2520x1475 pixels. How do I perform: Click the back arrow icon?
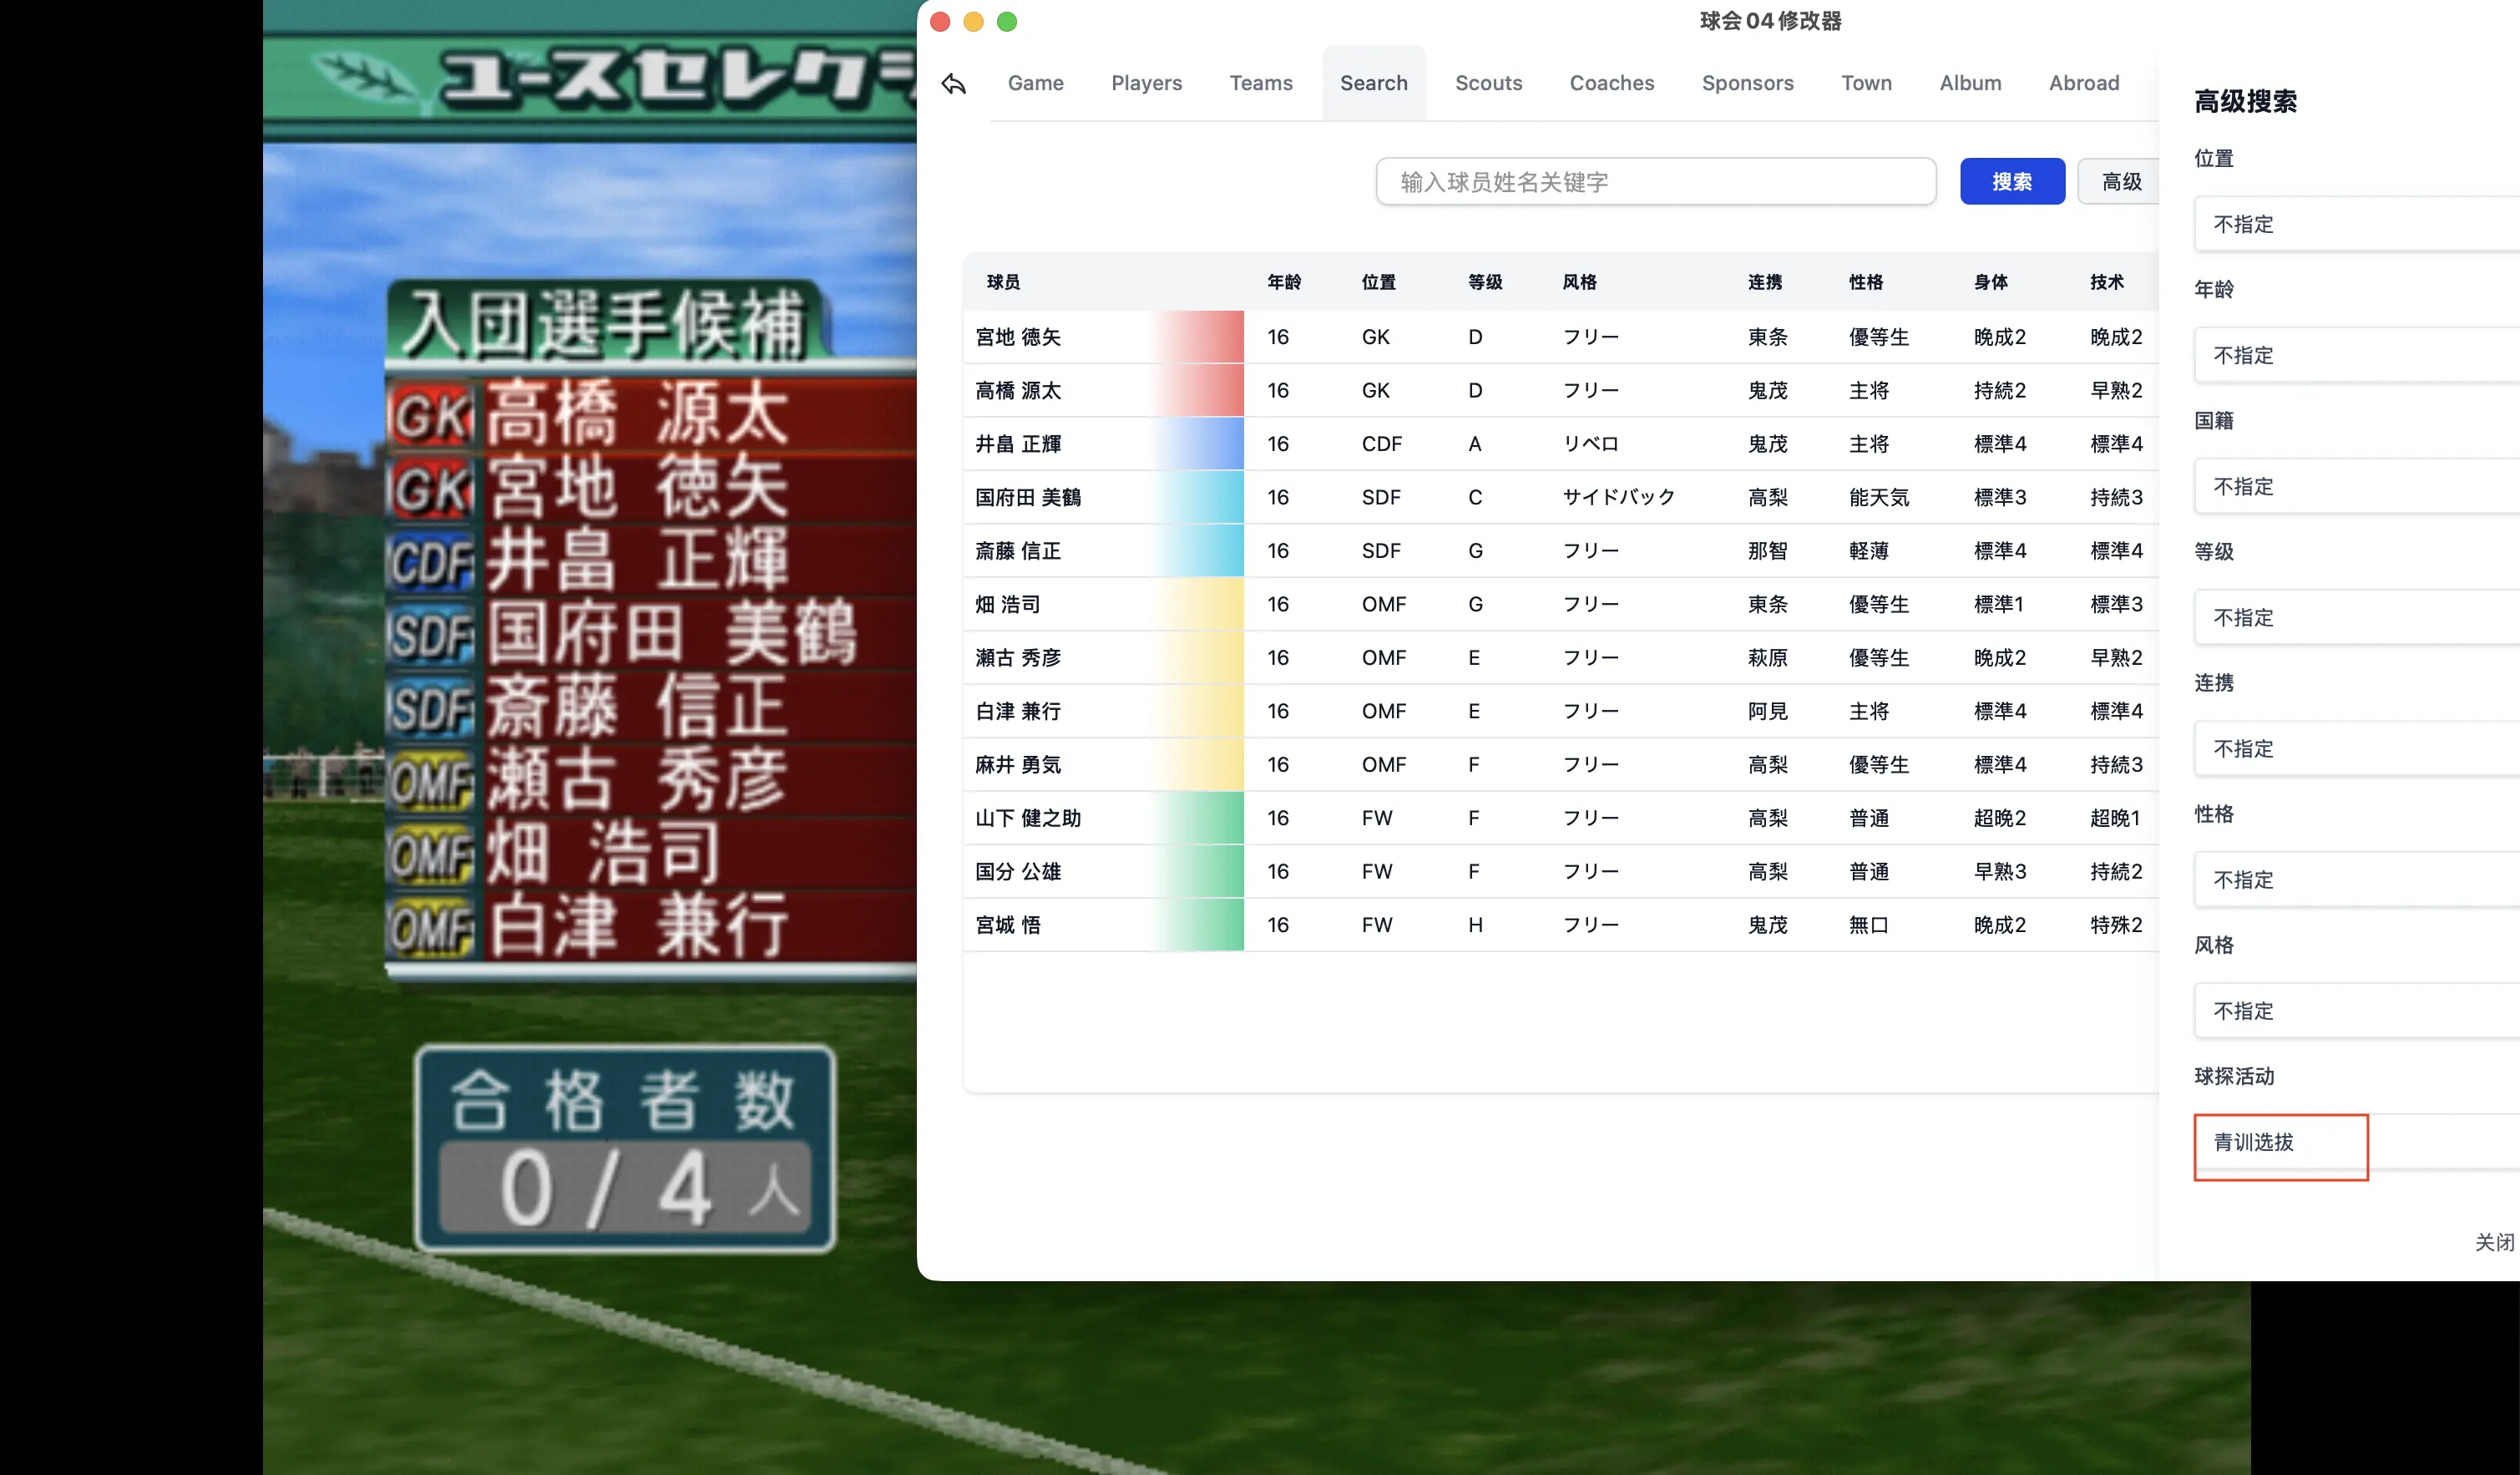(x=952, y=84)
